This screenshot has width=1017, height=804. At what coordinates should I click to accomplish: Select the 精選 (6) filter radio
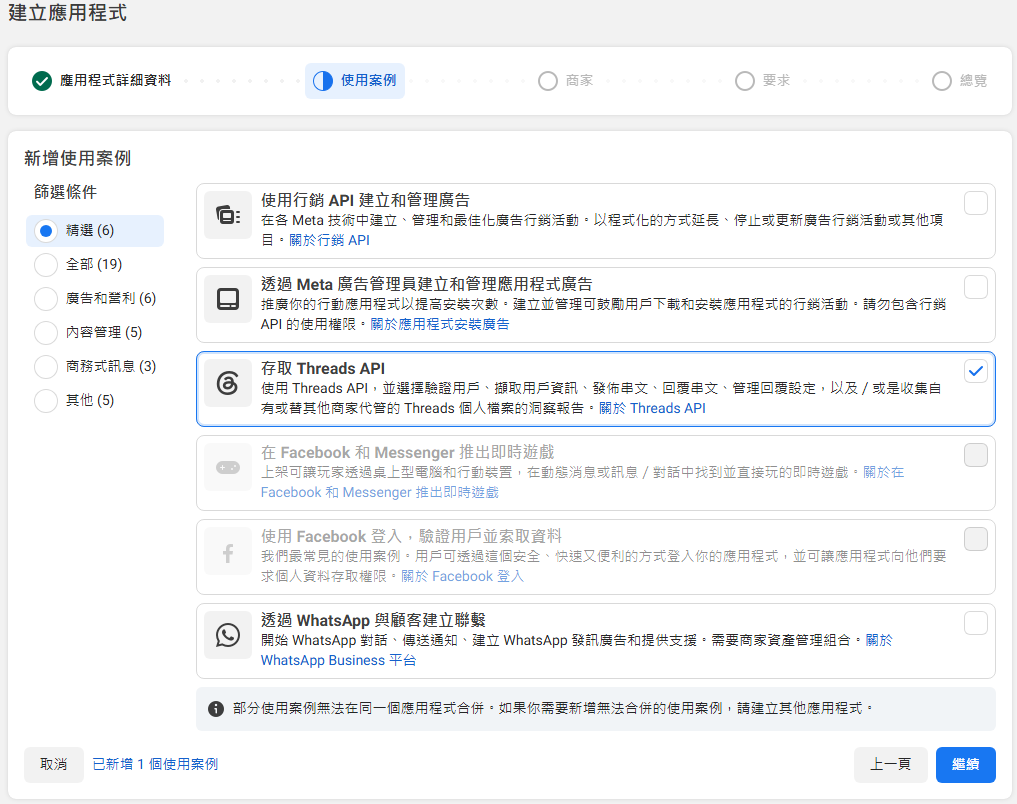point(46,231)
